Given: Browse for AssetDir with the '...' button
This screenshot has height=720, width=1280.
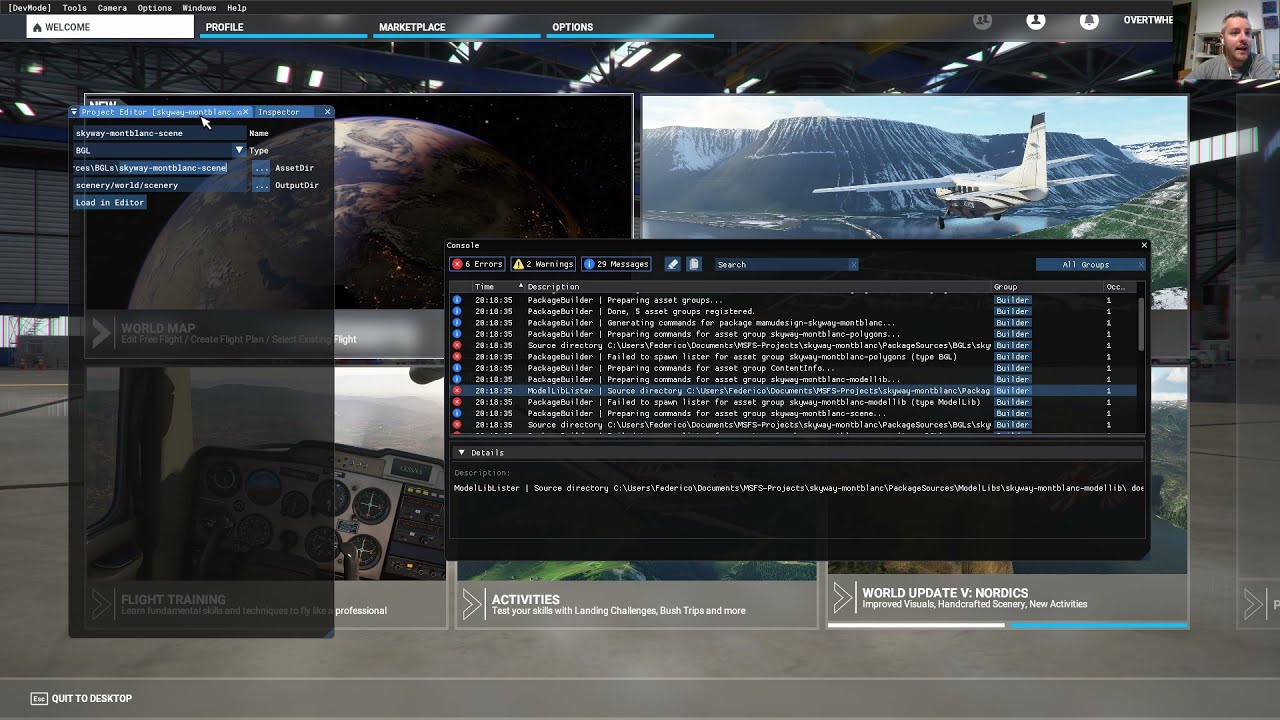Looking at the screenshot, I should pyautogui.click(x=261, y=168).
